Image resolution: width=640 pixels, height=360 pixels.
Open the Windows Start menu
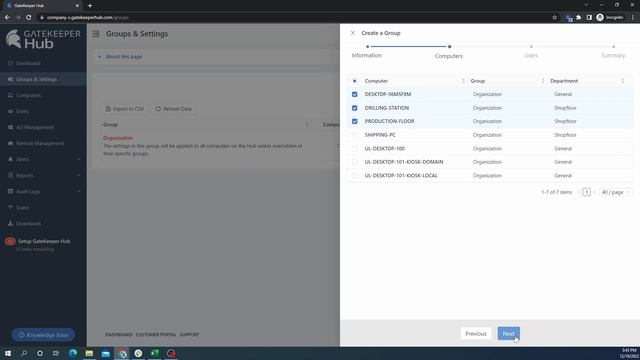point(8,353)
